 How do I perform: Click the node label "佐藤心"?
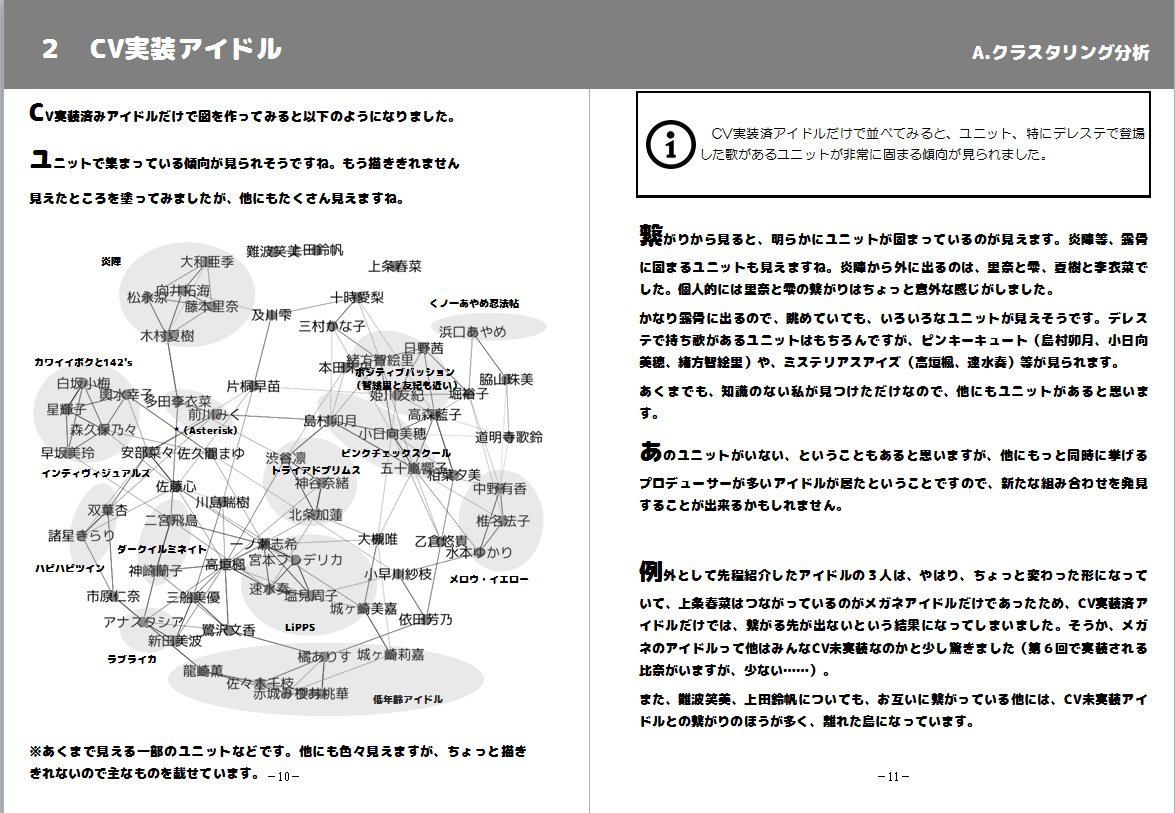point(176,487)
